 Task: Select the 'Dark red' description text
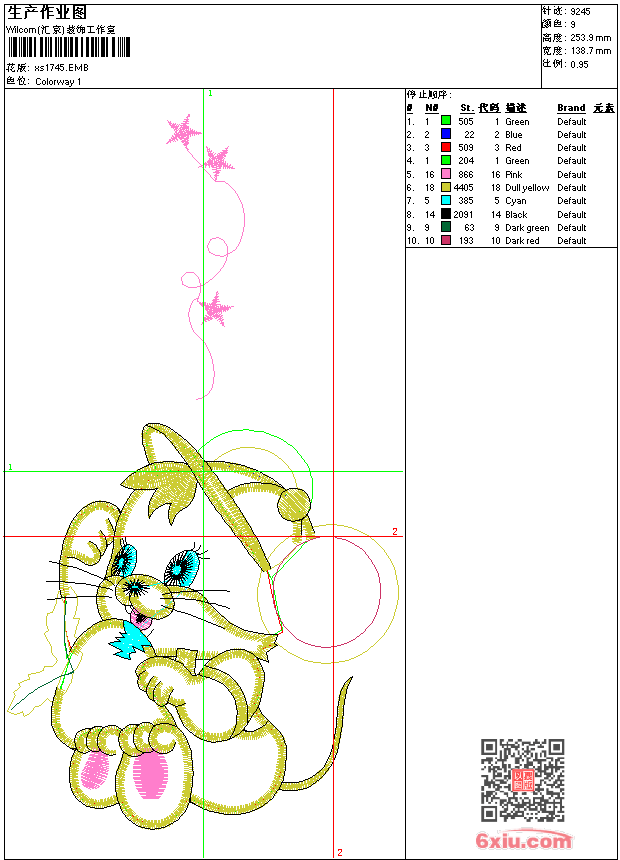pyautogui.click(x=522, y=241)
